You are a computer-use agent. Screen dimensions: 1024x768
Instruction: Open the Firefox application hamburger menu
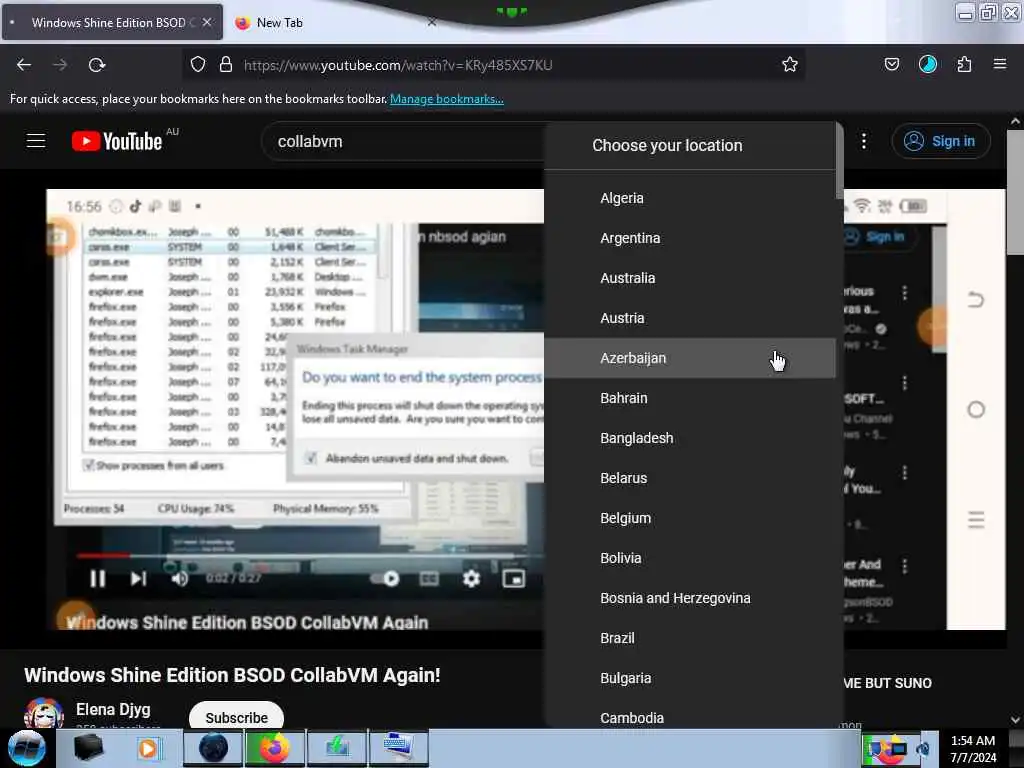click(x=1000, y=64)
